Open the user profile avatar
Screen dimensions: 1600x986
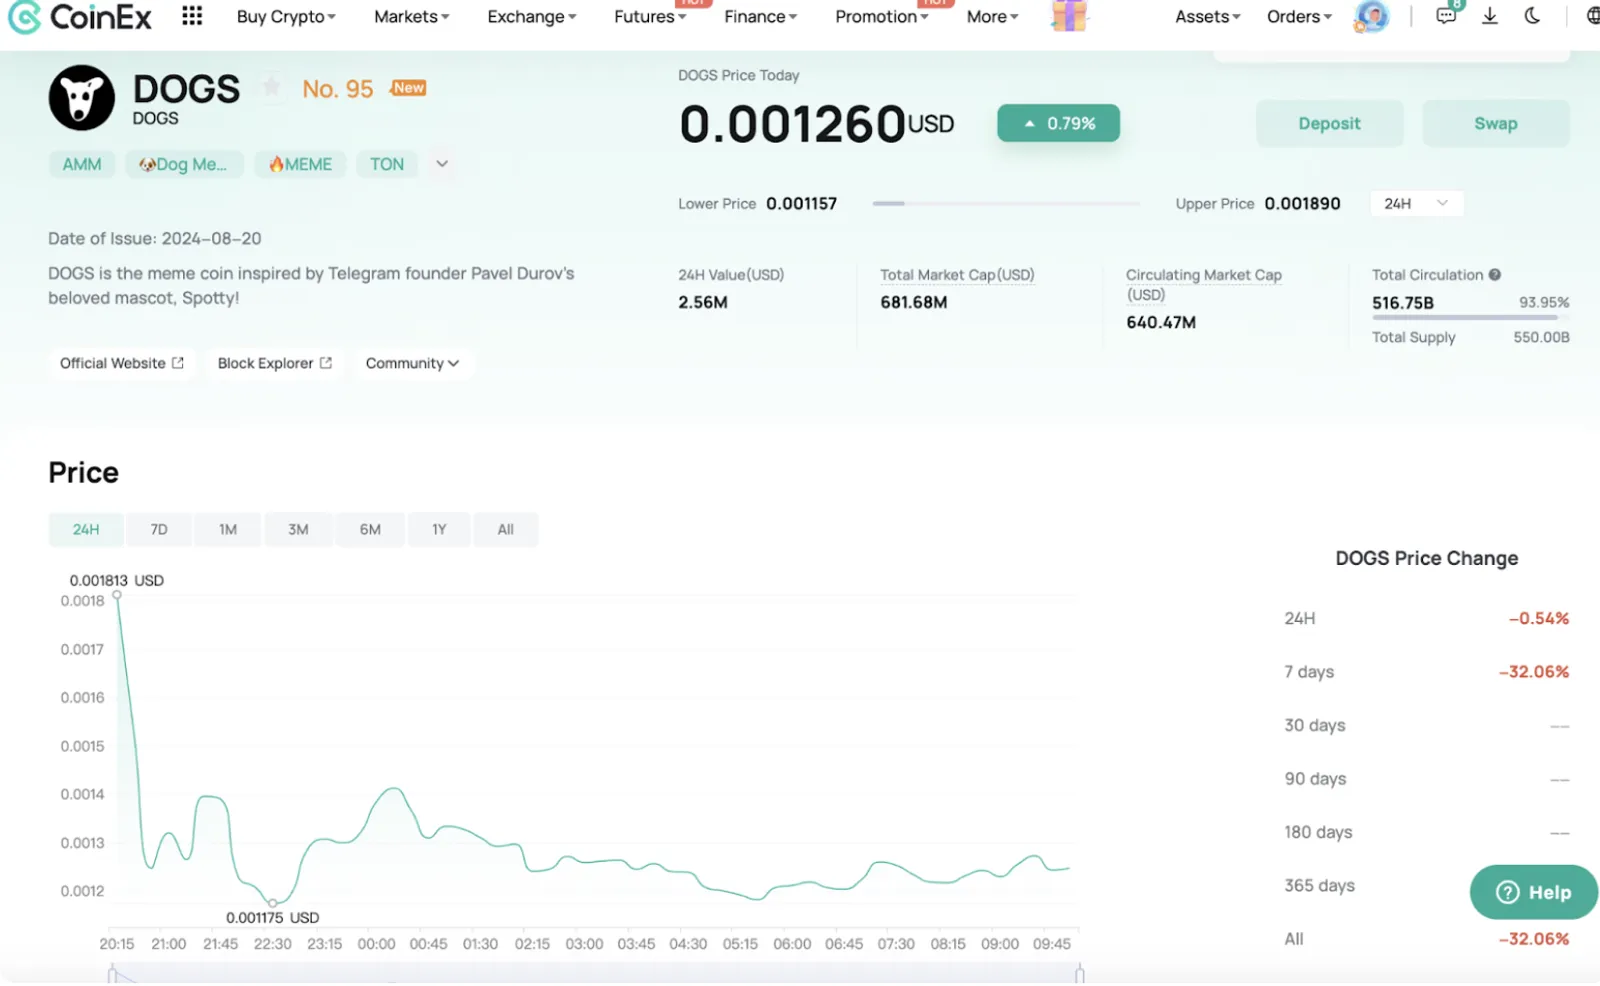click(x=1371, y=16)
